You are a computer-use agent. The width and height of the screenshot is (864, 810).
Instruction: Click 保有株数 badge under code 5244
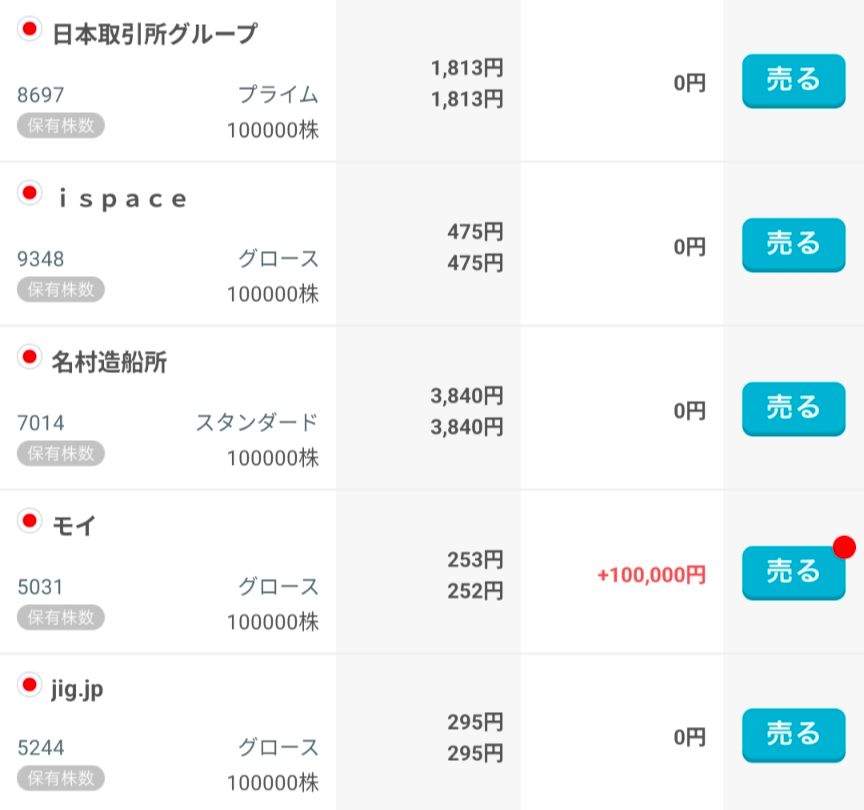(x=61, y=777)
